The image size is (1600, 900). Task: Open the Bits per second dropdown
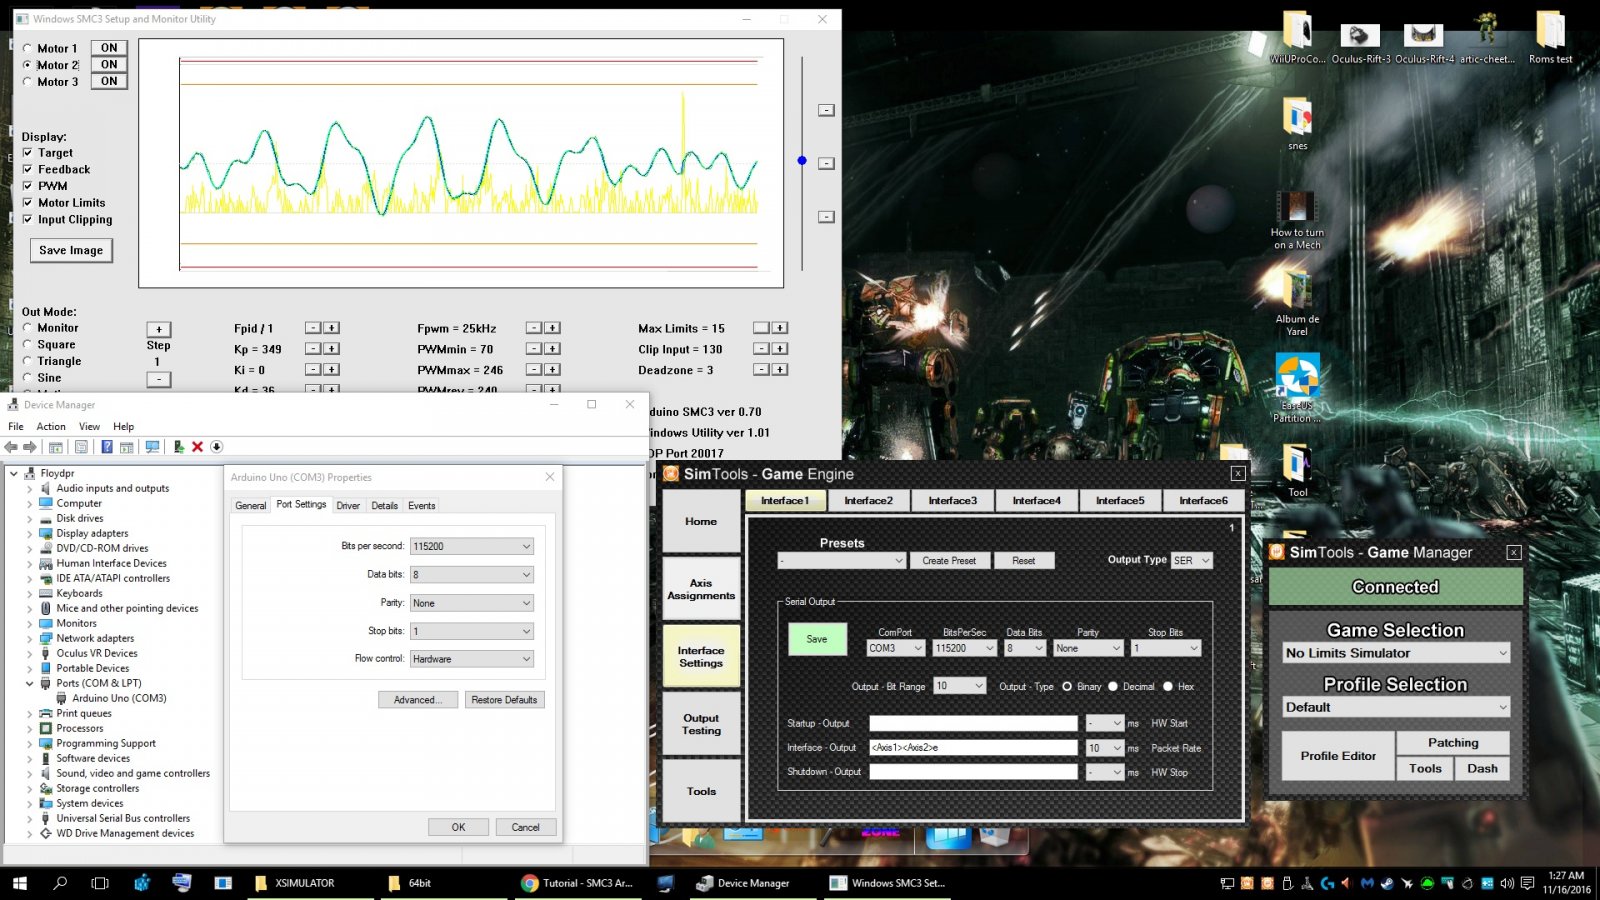[472, 546]
